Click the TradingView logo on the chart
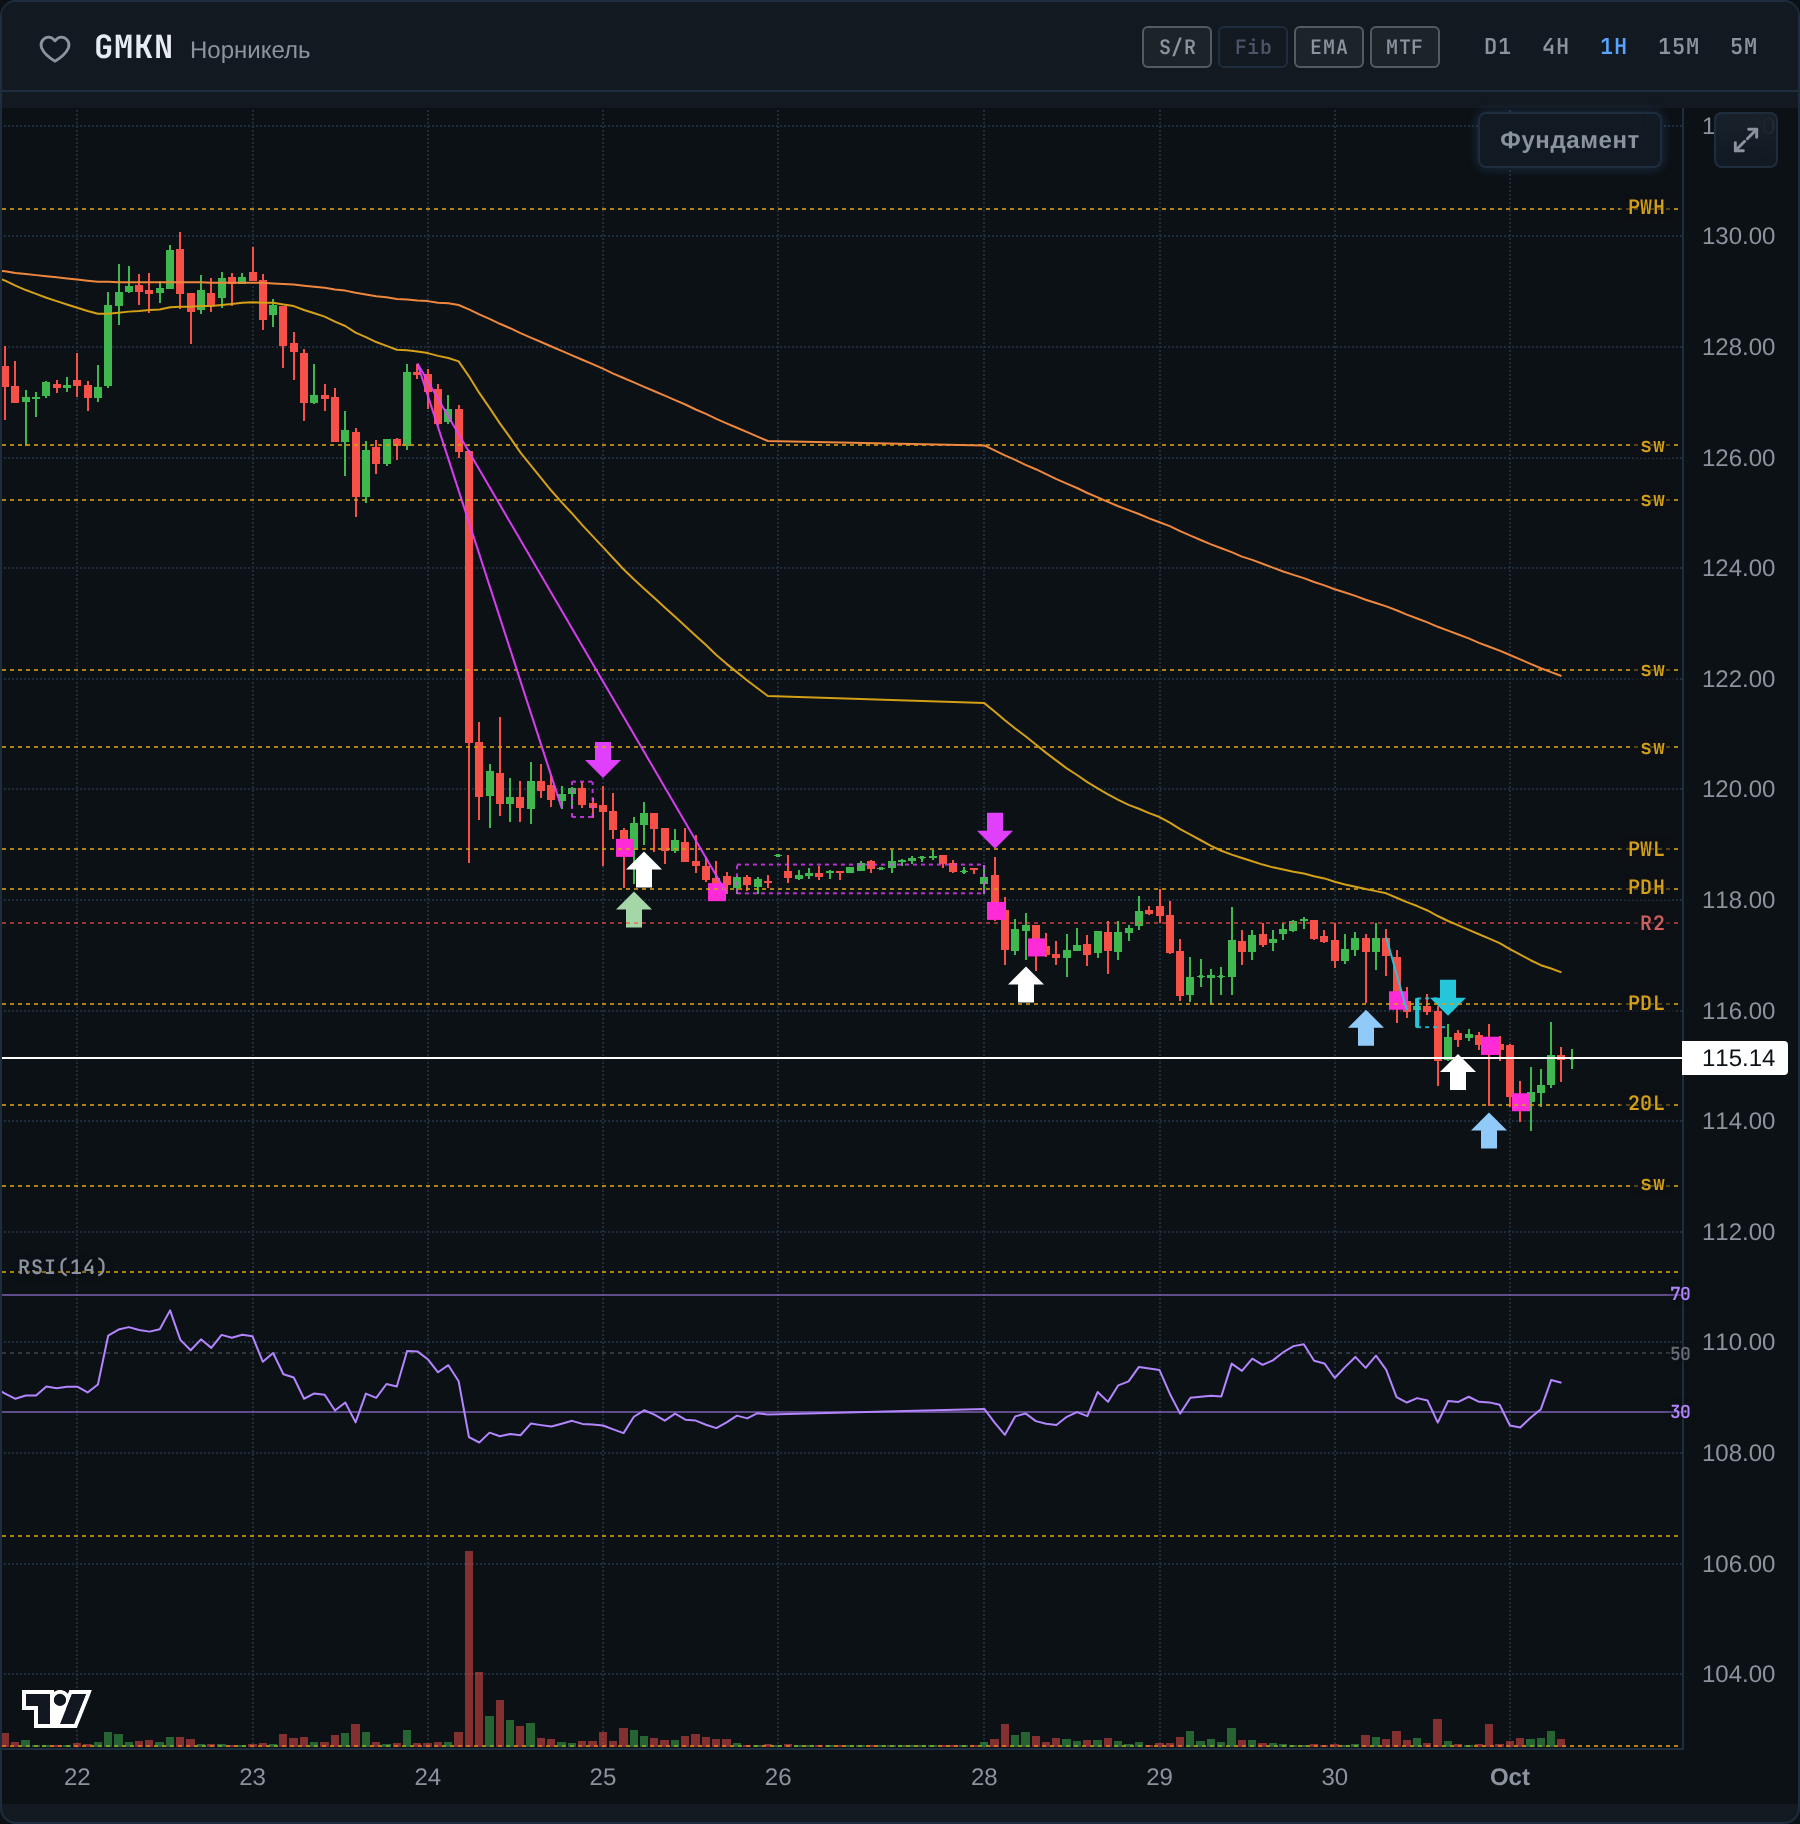The width and height of the screenshot is (1800, 1824). click(56, 1708)
